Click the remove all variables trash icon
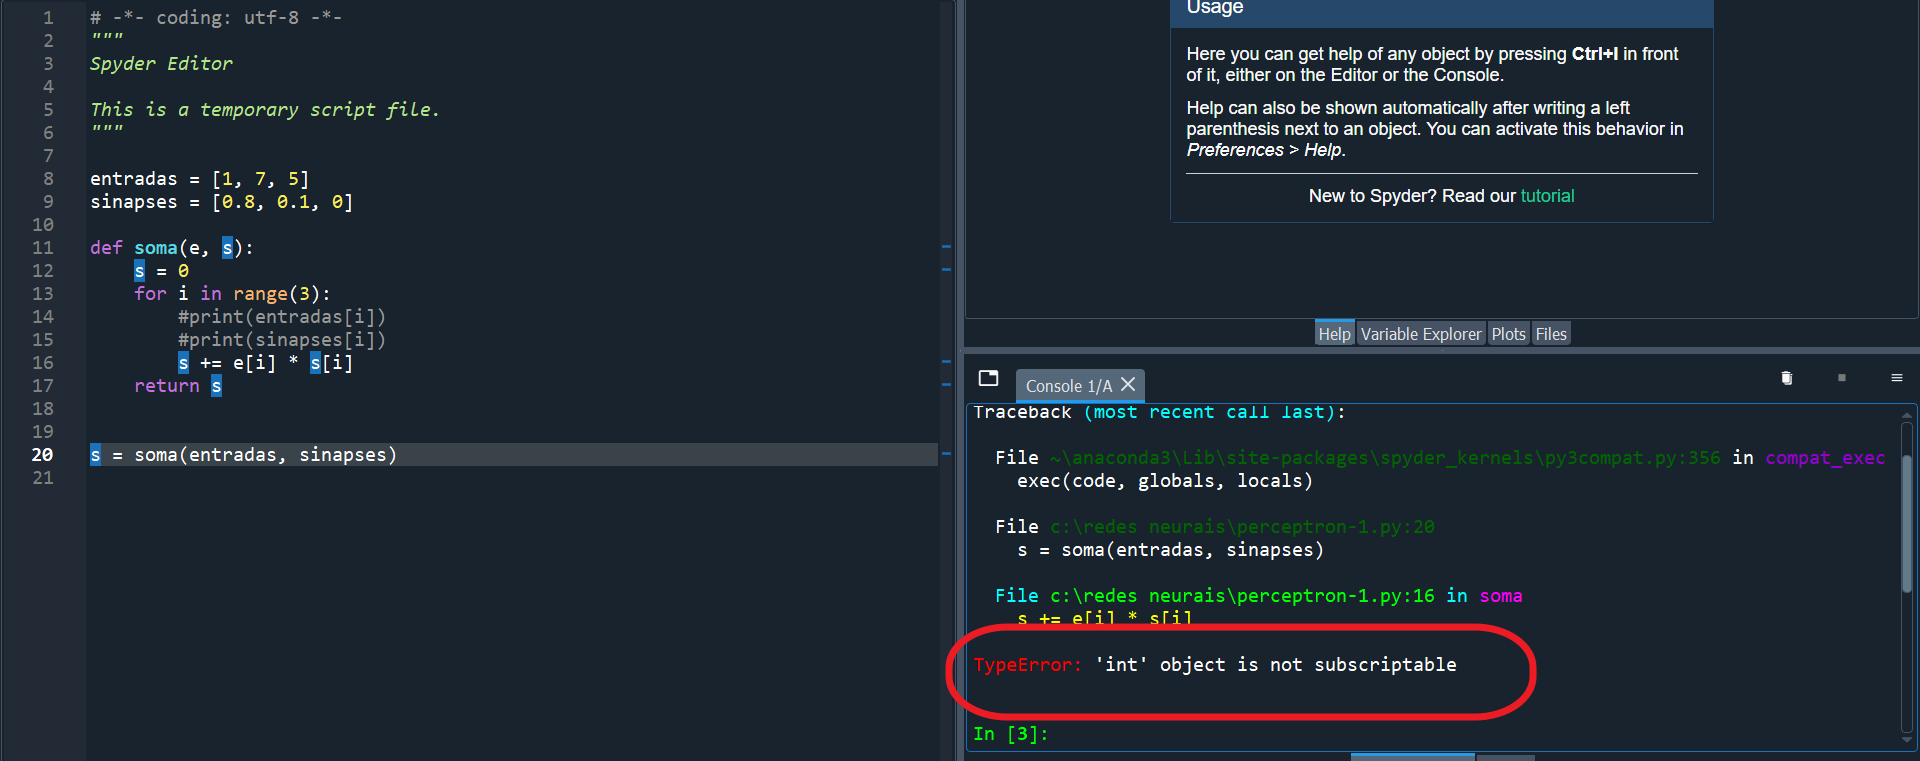1920x761 pixels. (x=1786, y=378)
